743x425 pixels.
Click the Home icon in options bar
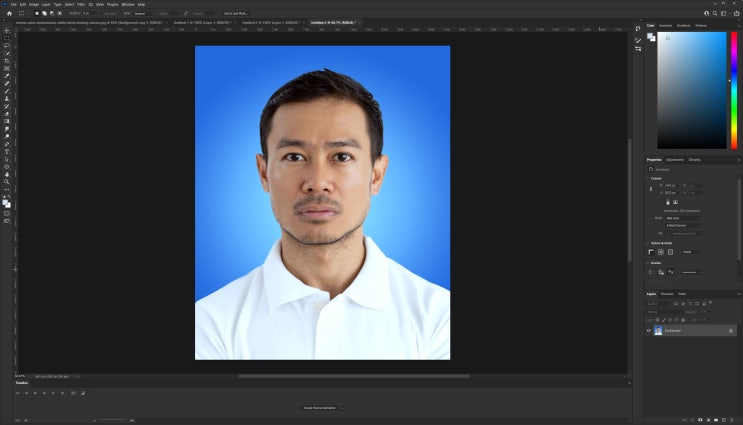tap(7, 13)
